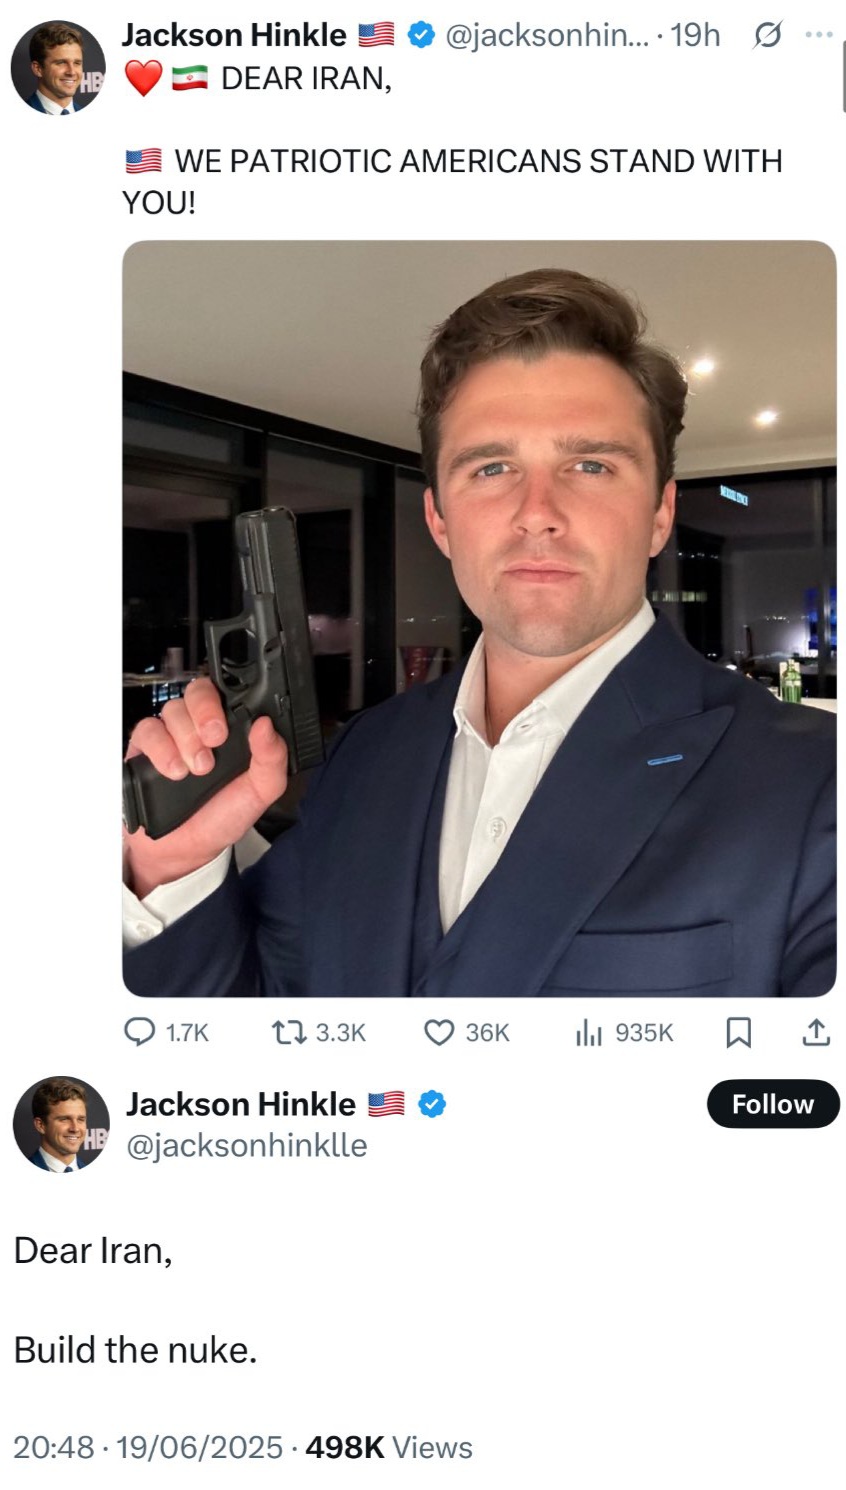Screen dimensions: 846x1490
Task: Click the blue verified badge in the top post
Action: tap(421, 35)
